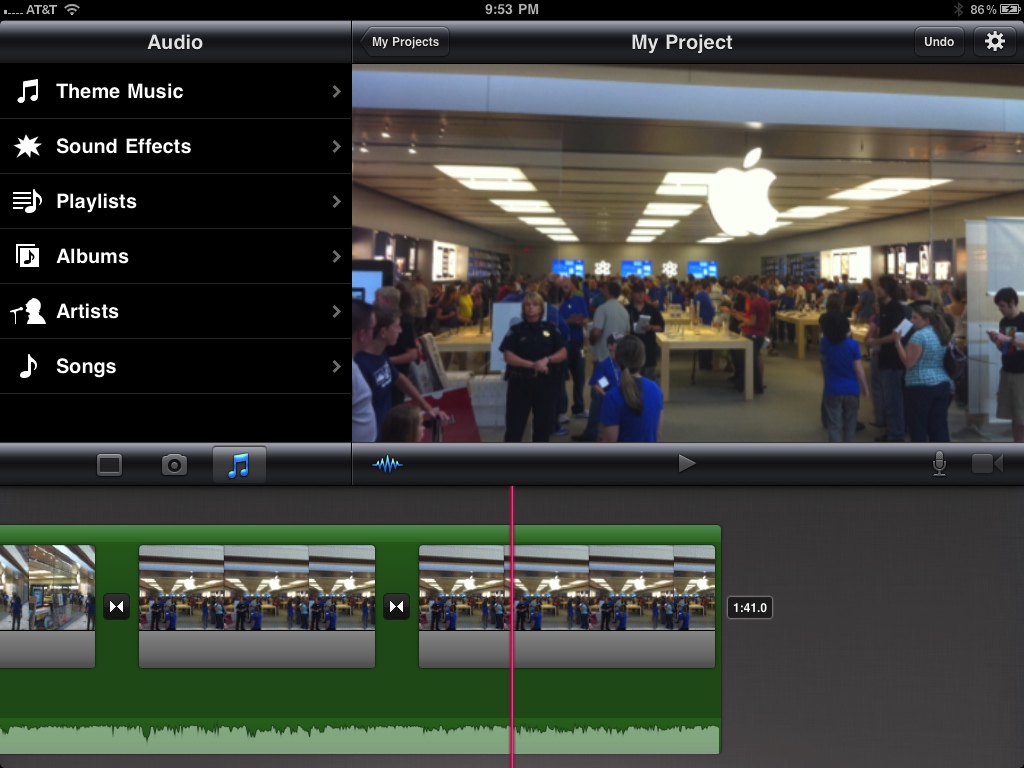Open the first transition between clips
This screenshot has height=768, width=1024.
click(117, 606)
